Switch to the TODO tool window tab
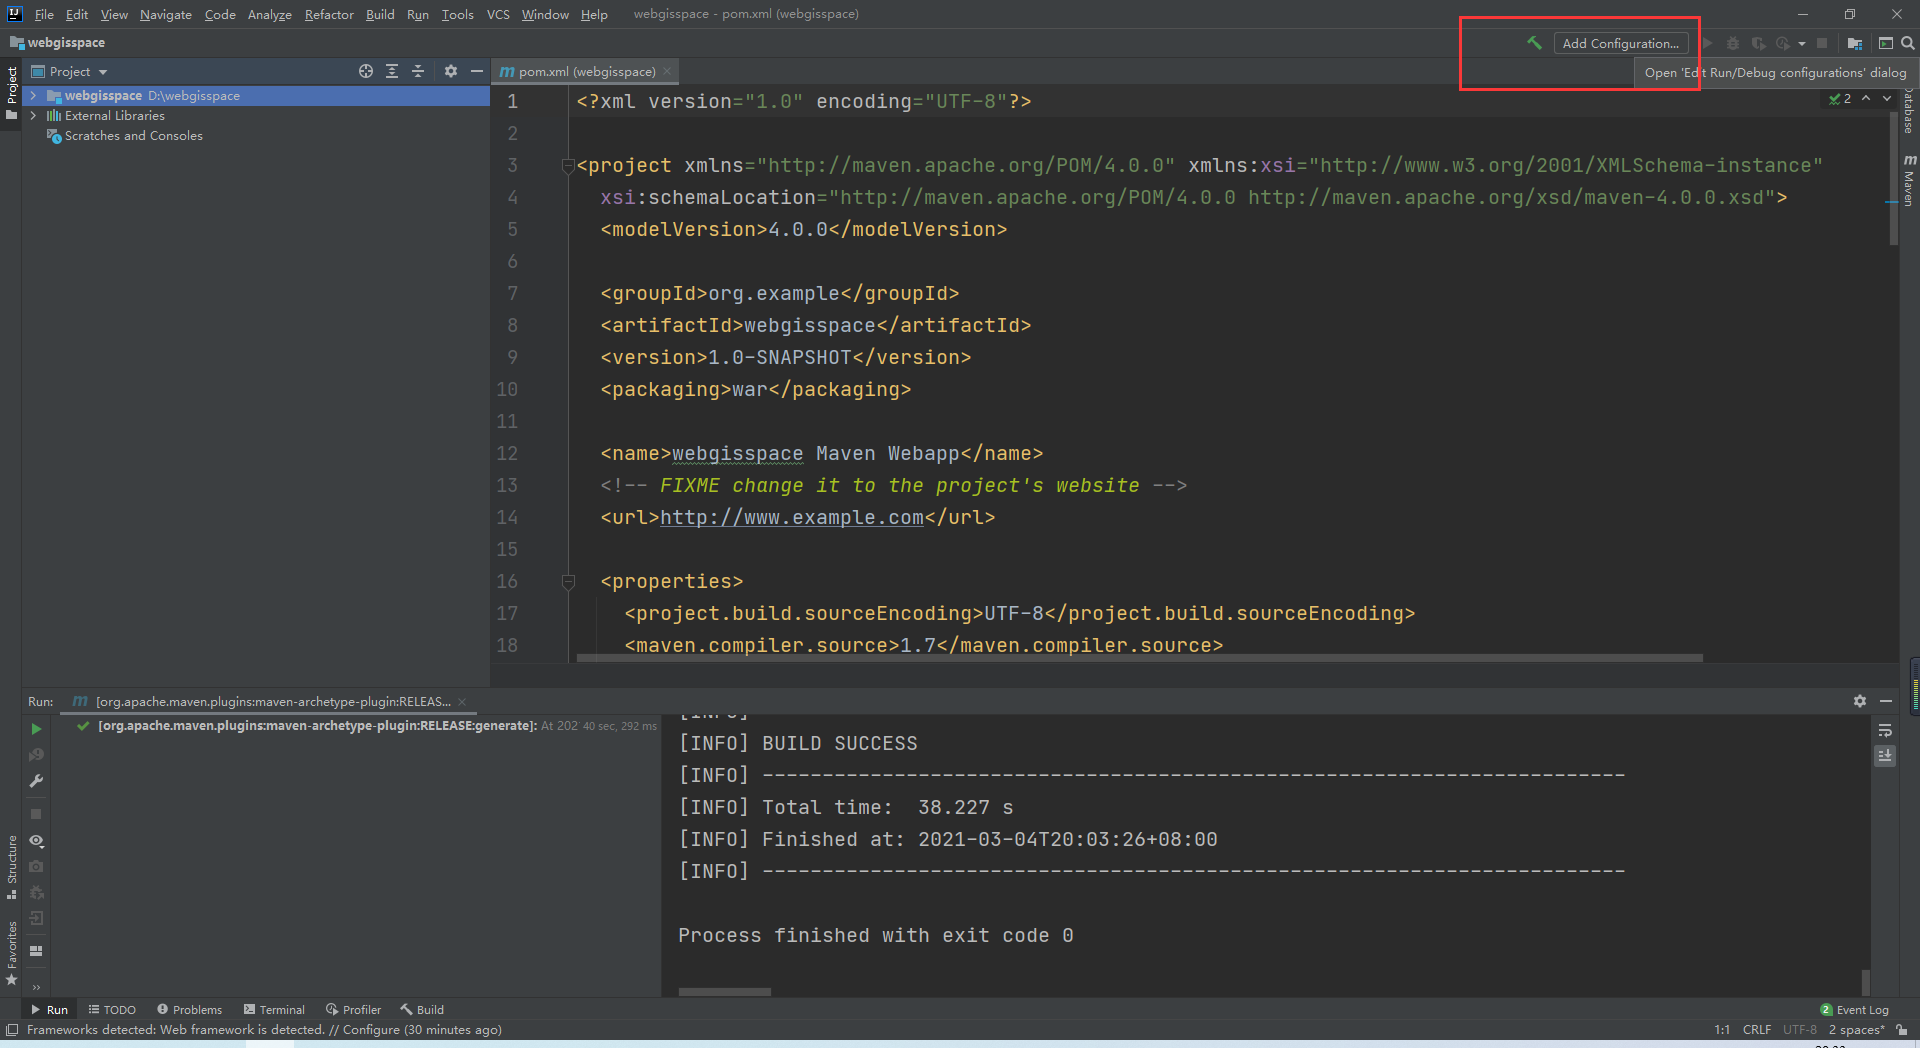The height and width of the screenshot is (1048, 1920). [112, 1010]
